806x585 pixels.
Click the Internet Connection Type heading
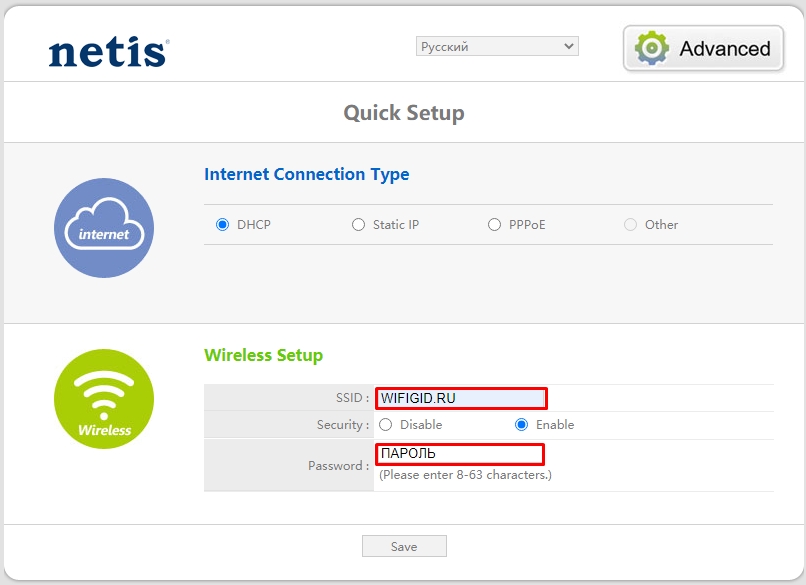click(x=306, y=174)
